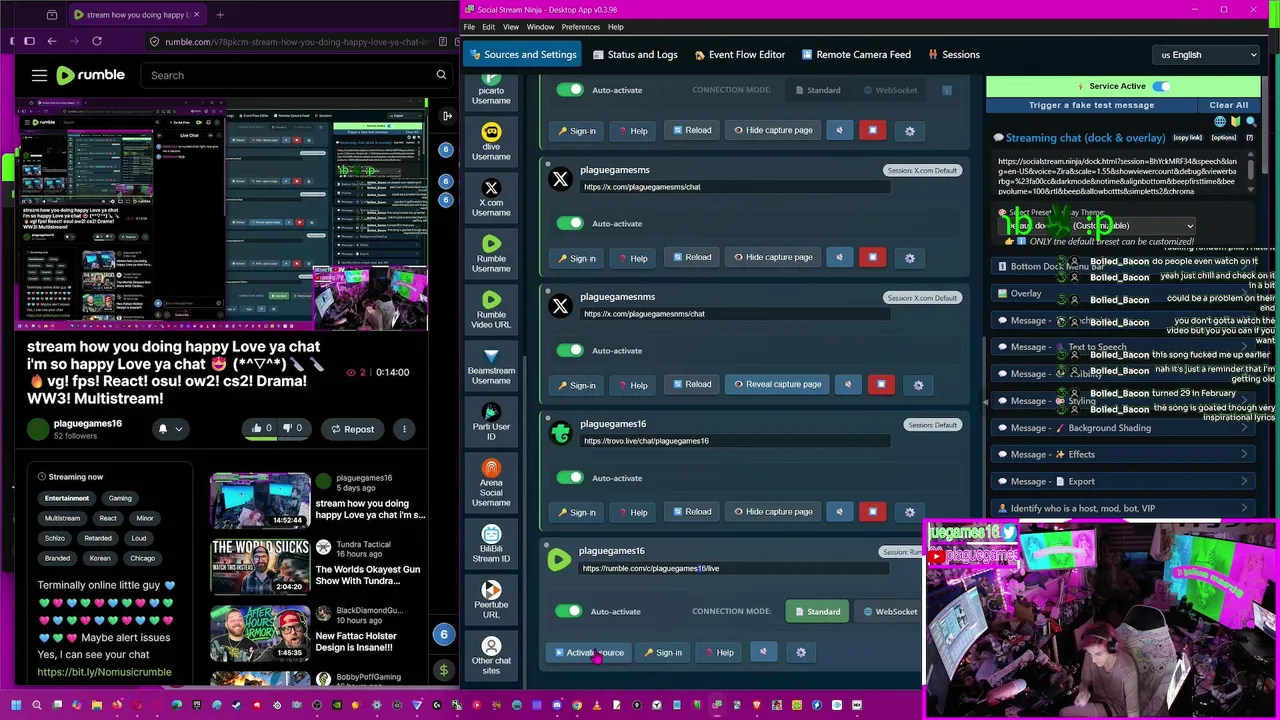1280x720 pixels.
Task: Open the Windows Start menu
Action: [16, 705]
